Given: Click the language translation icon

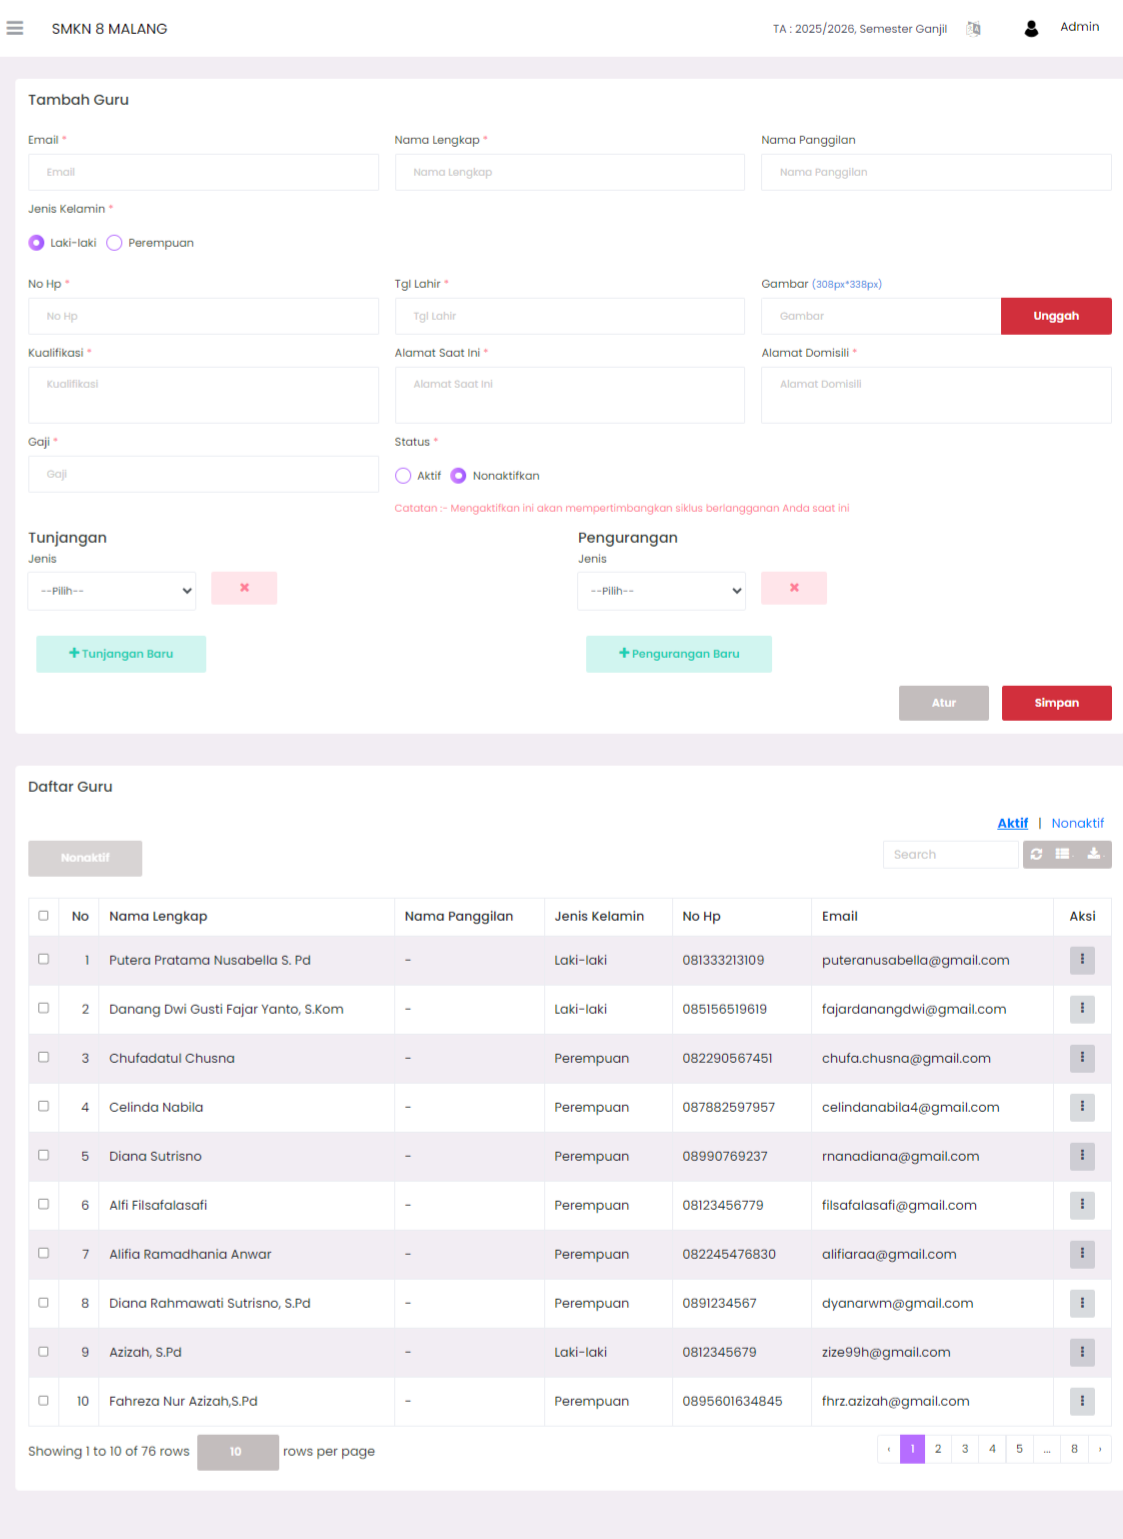Looking at the screenshot, I should 973,29.
